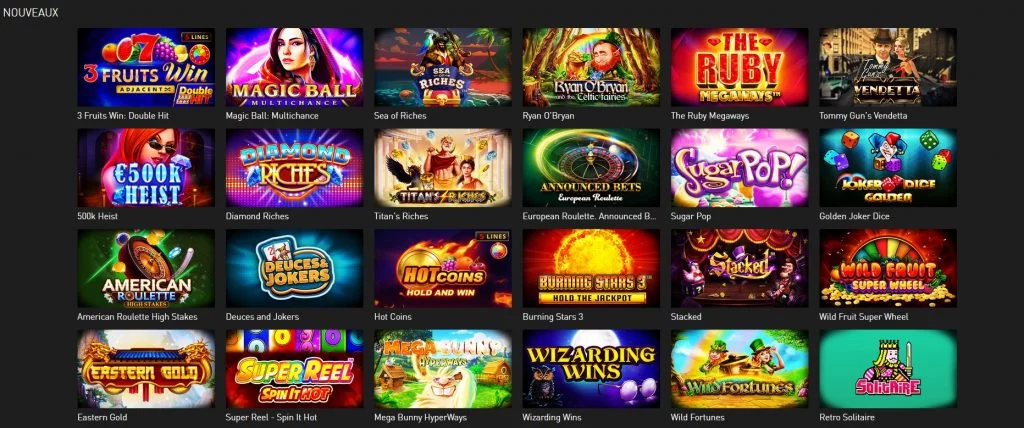The height and width of the screenshot is (428, 1024).
Task: Select the NOUVEAUX section heading
Action: click(31, 12)
